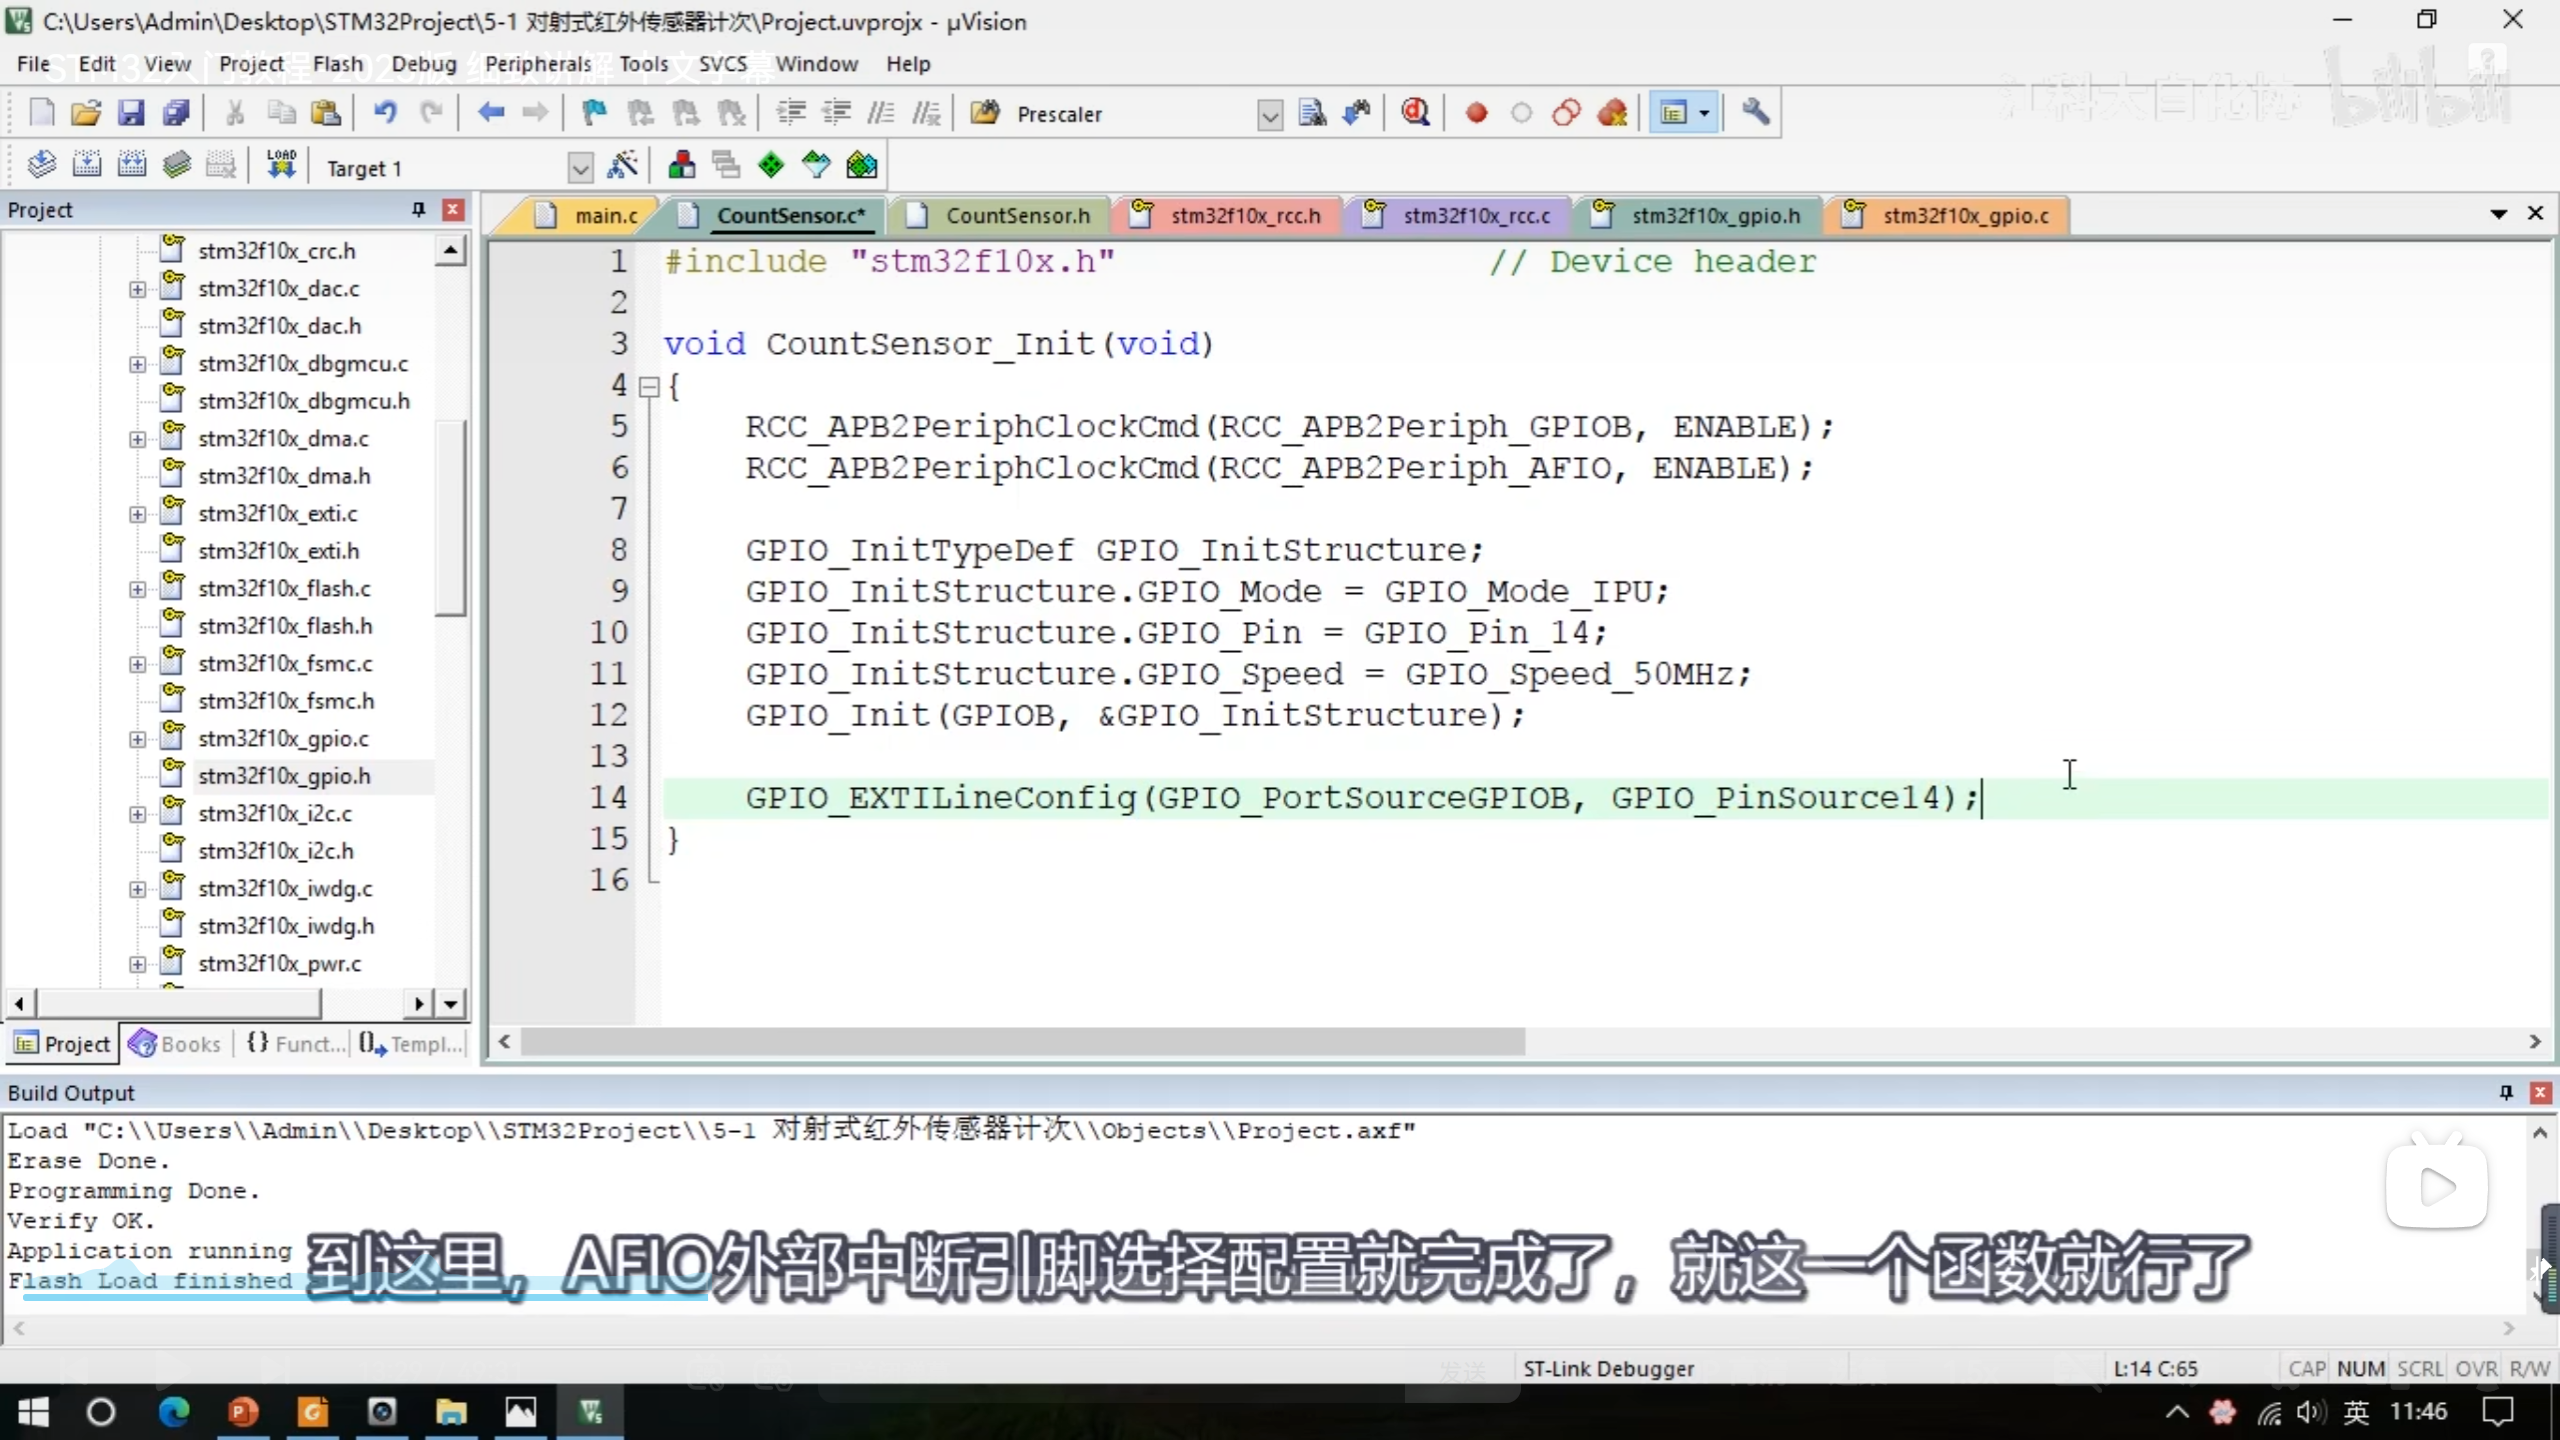Click the Download LOAD icon

click(x=281, y=165)
